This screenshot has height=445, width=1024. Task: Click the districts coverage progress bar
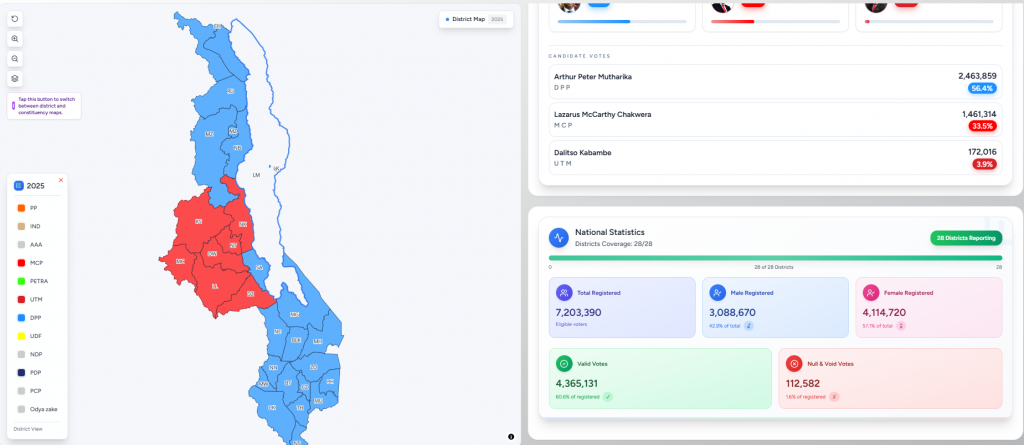point(775,258)
